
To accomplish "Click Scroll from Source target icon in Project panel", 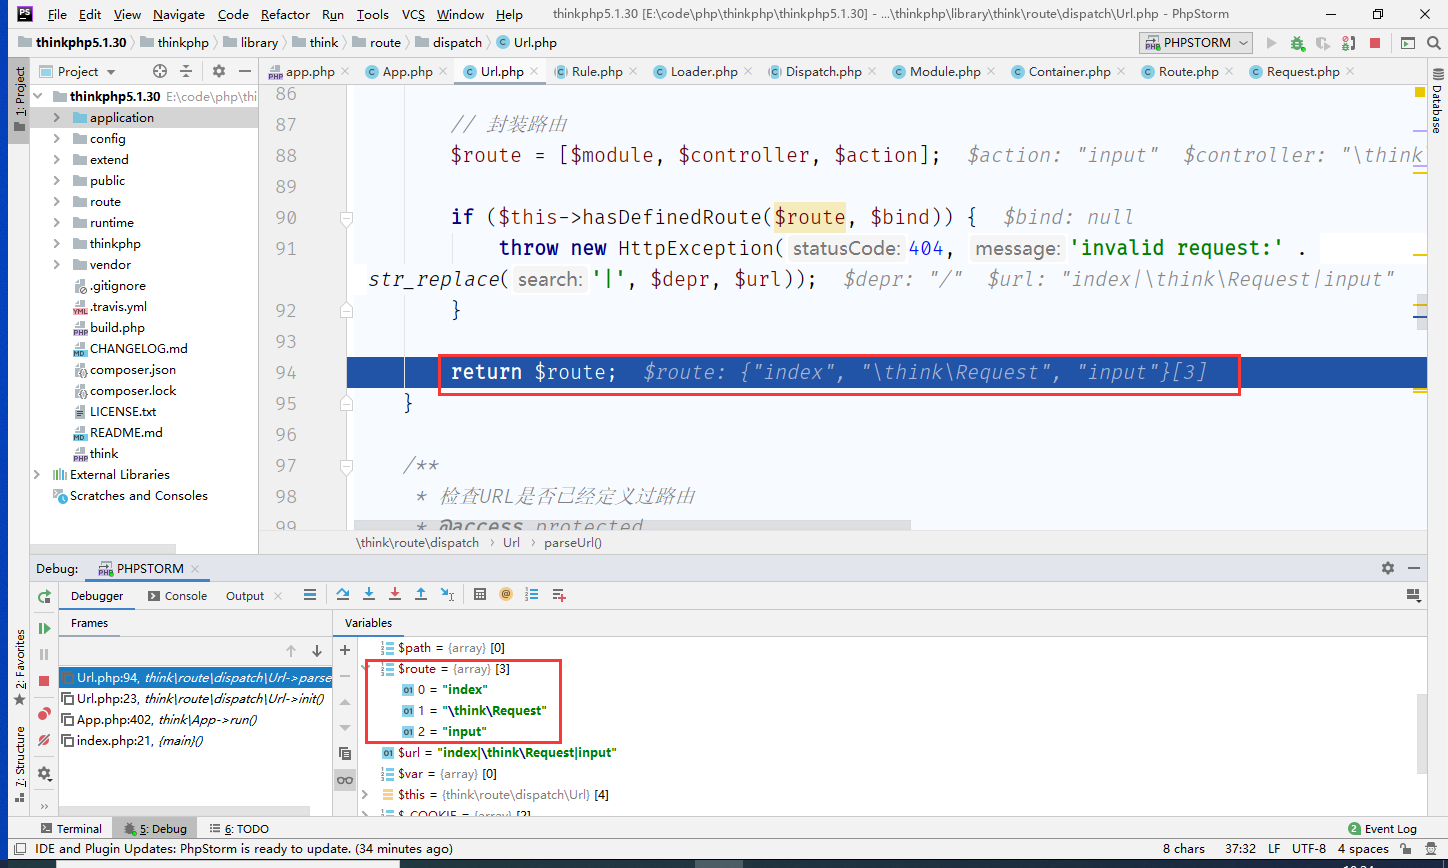I will pyautogui.click(x=160, y=71).
